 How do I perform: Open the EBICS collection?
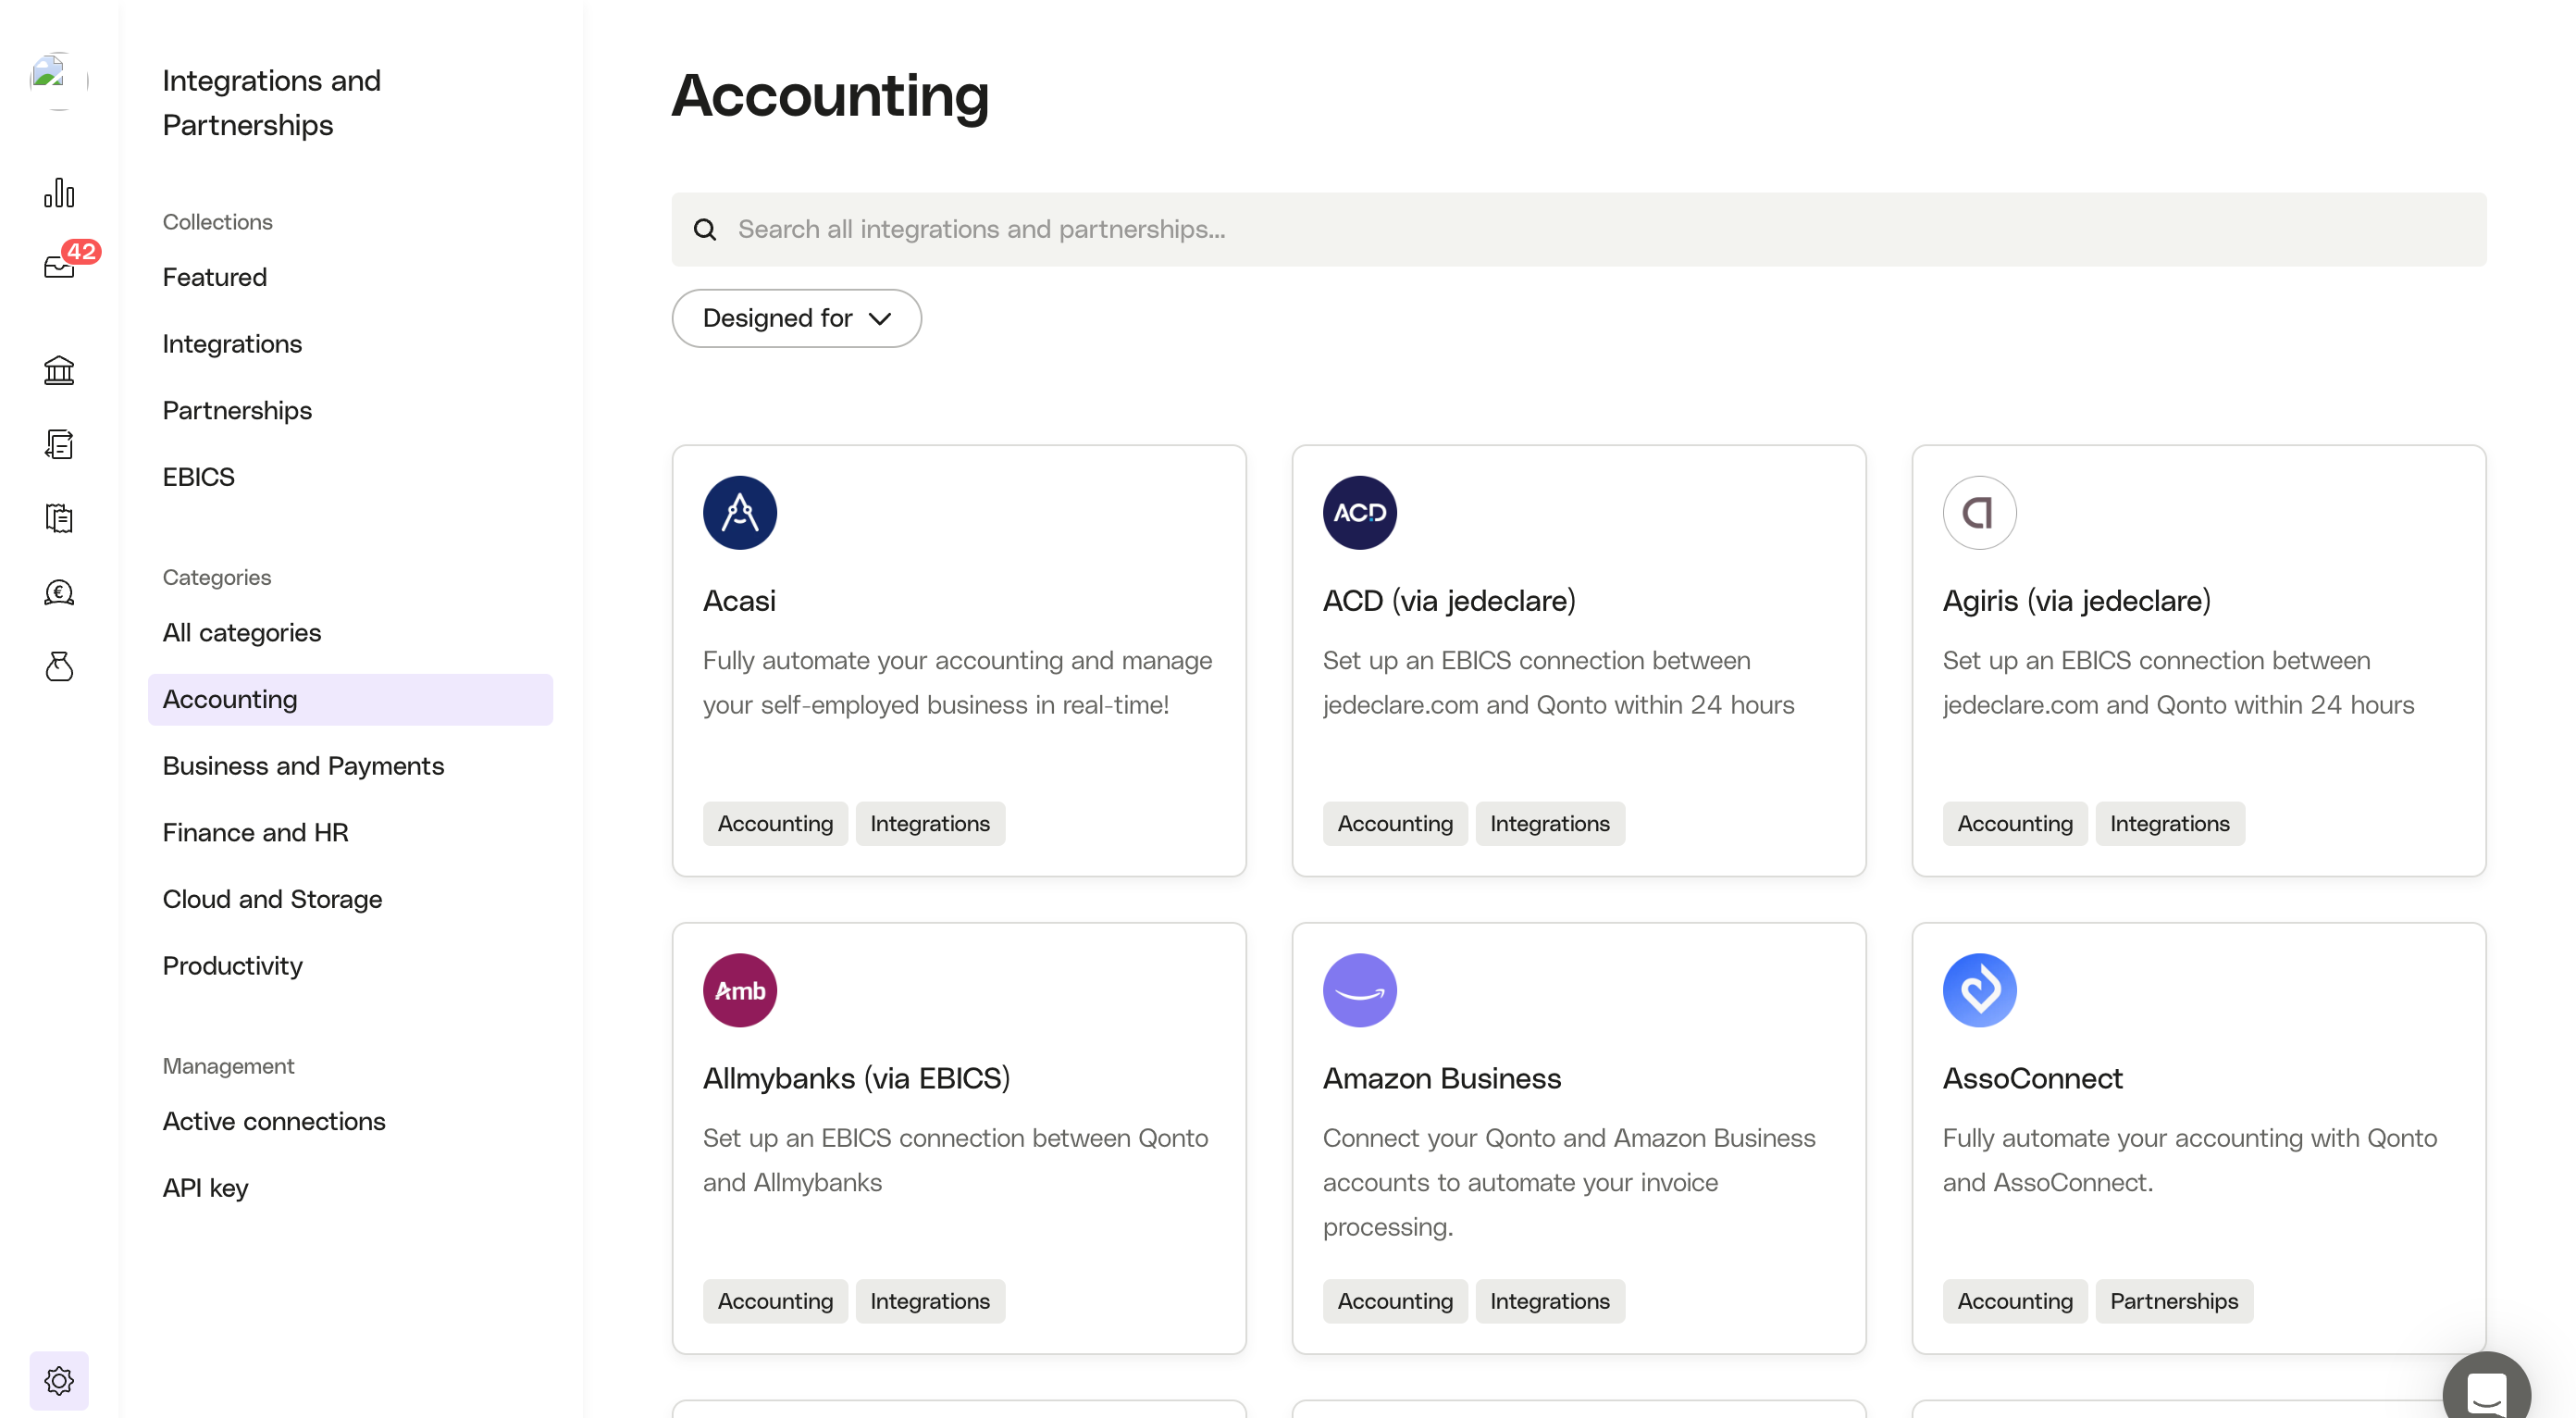(x=198, y=477)
